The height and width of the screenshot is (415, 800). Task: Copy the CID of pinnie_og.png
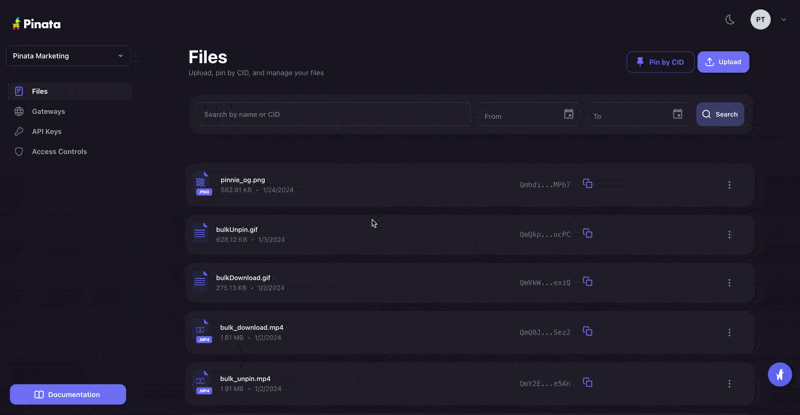[588, 184]
